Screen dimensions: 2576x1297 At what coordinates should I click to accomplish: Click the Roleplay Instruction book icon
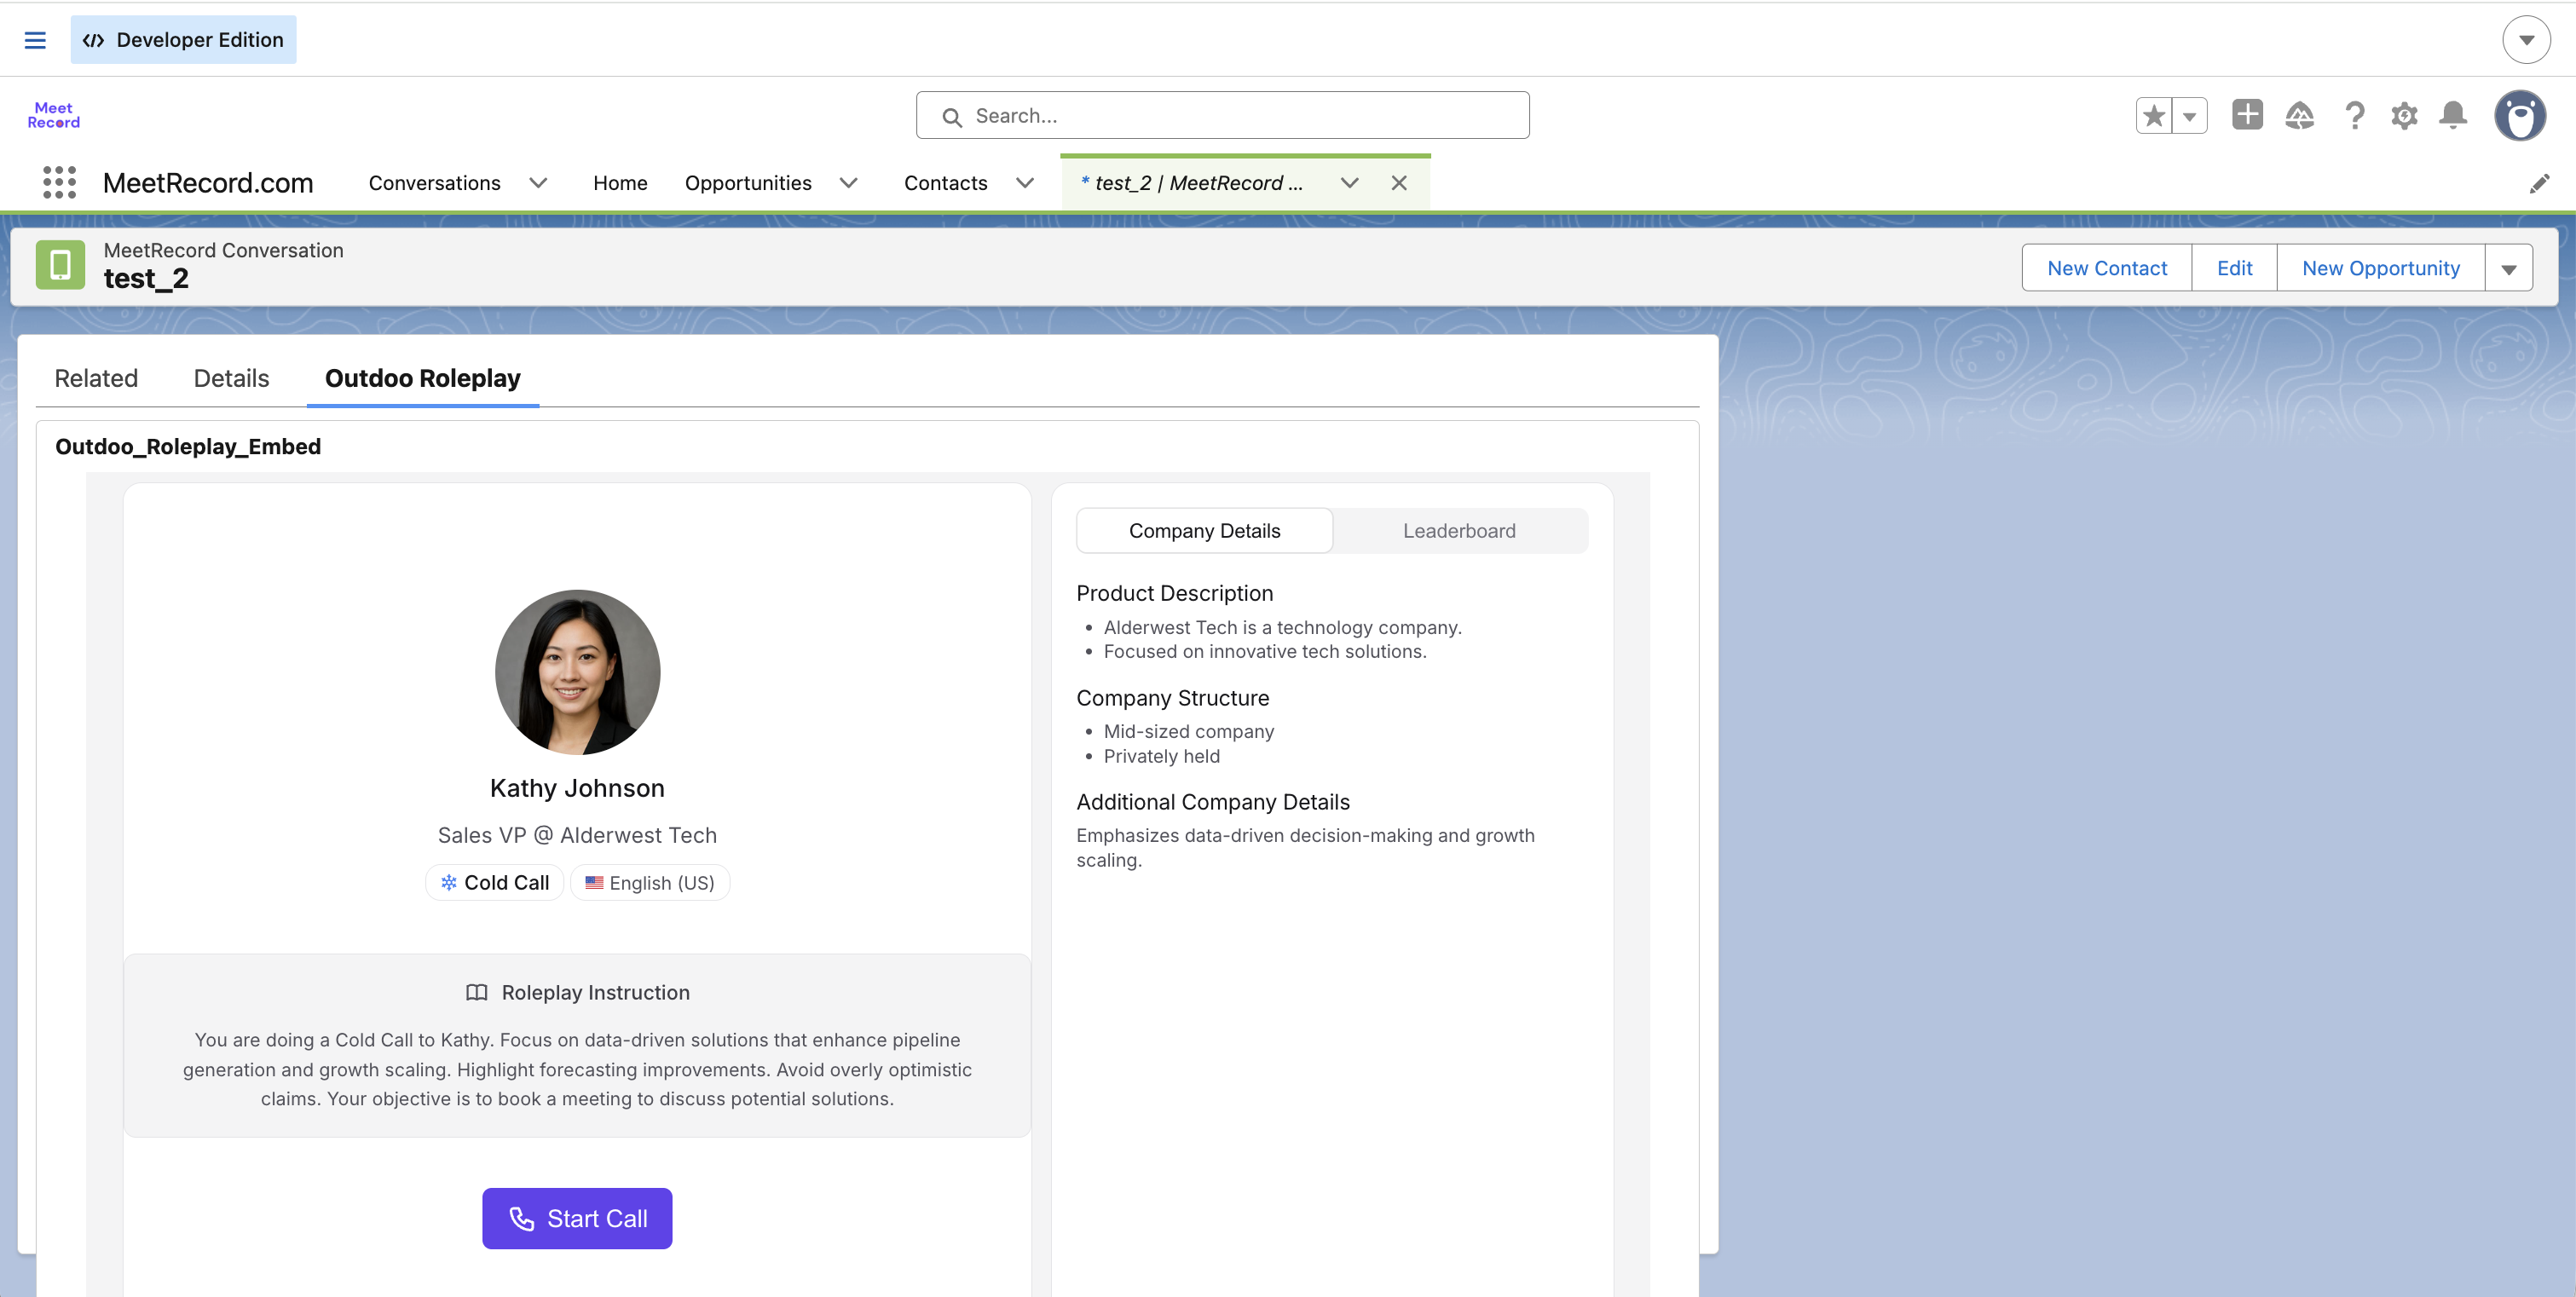[476, 993]
